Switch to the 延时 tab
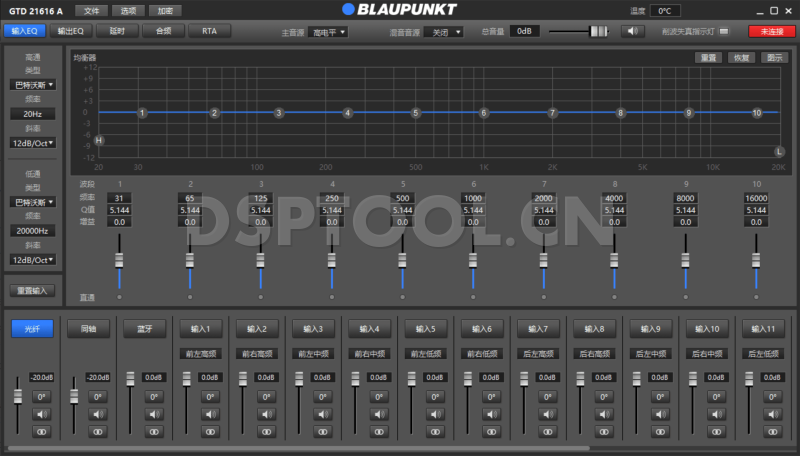This screenshot has width=800, height=456. [117, 31]
